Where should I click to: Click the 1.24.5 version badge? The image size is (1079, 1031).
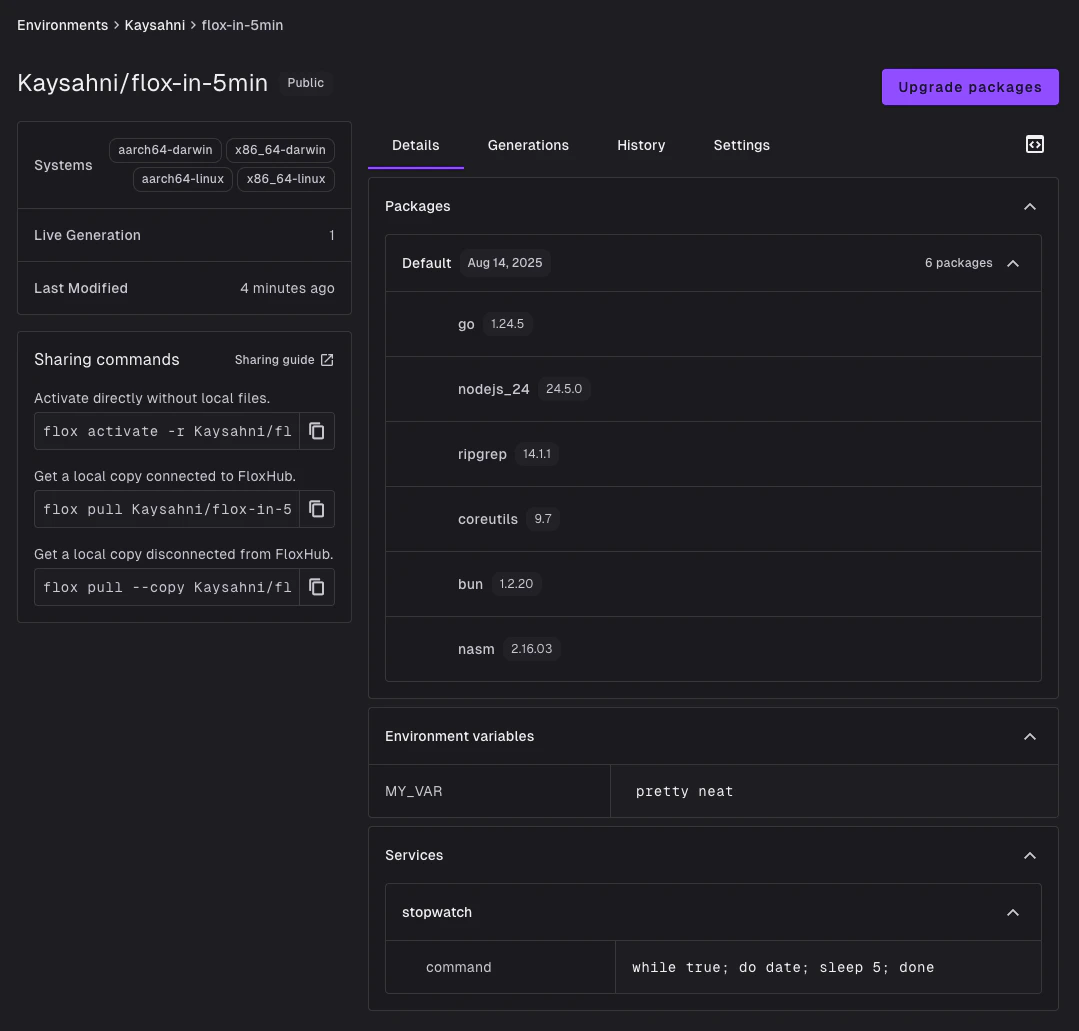click(507, 324)
